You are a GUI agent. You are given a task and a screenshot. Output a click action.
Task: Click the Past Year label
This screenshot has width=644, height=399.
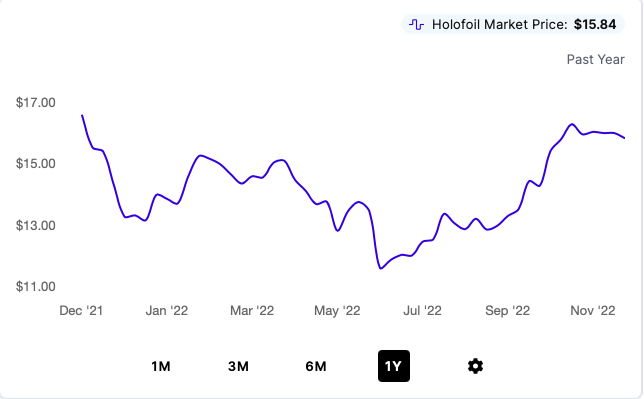pos(596,60)
